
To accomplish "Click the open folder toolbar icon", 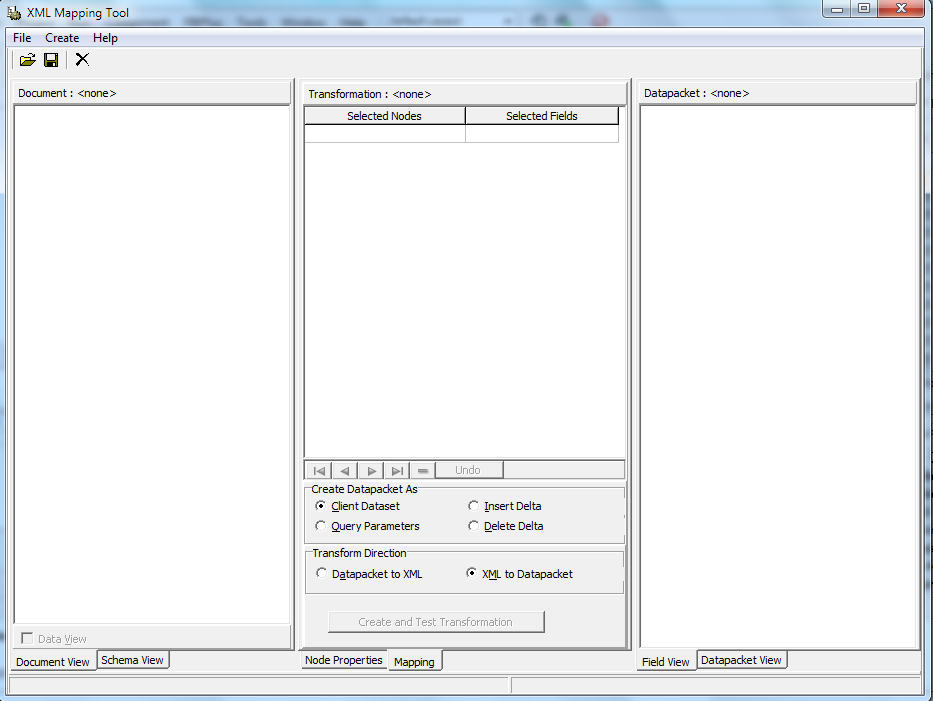I will [27, 60].
